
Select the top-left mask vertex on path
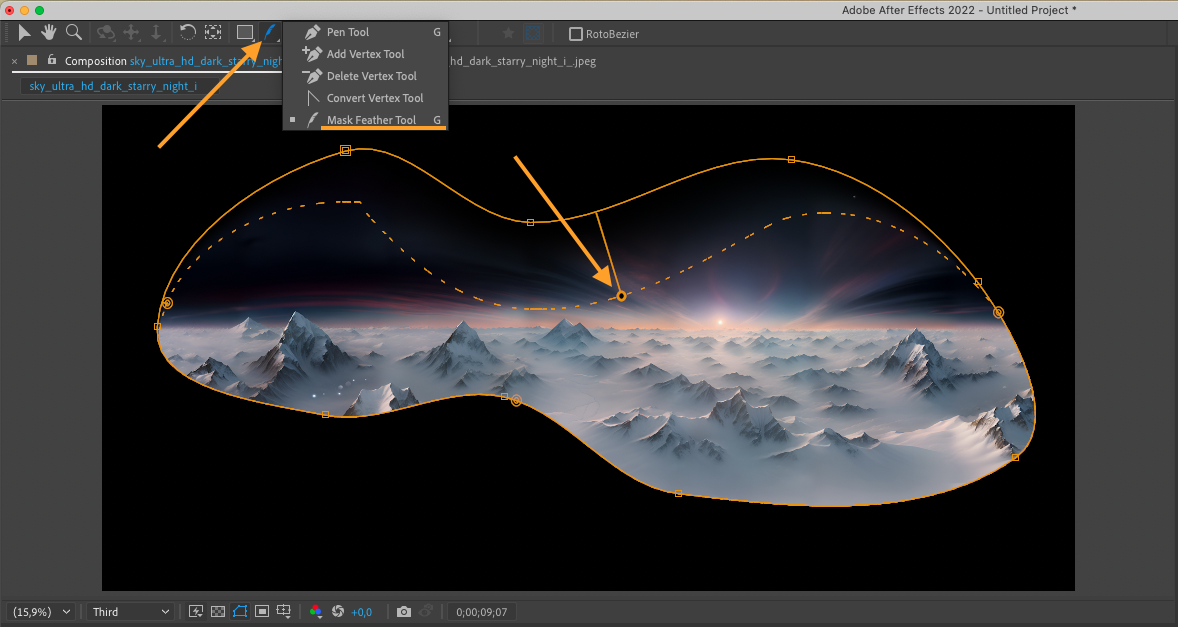(x=346, y=150)
